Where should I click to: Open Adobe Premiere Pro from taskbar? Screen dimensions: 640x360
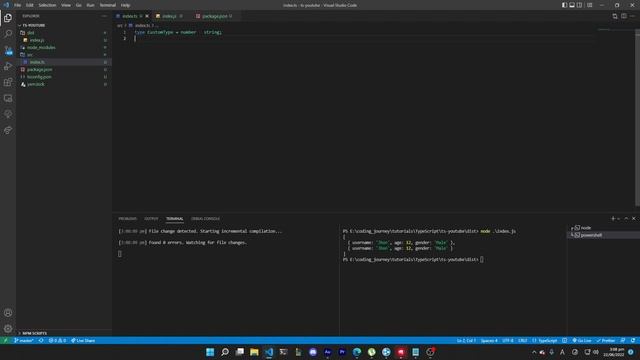pyautogui.click(x=342, y=352)
